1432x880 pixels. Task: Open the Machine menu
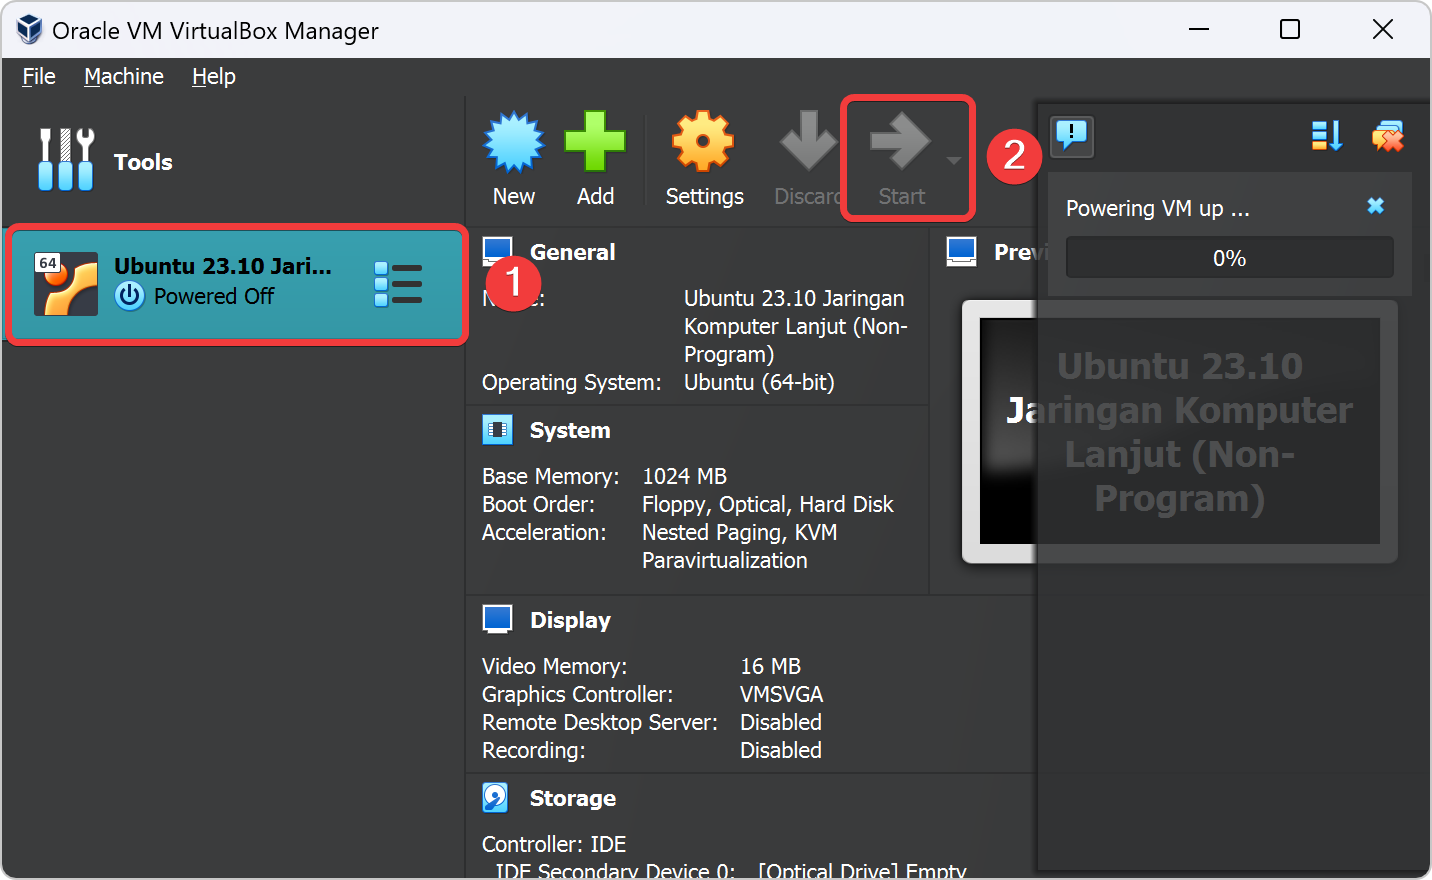pos(124,76)
